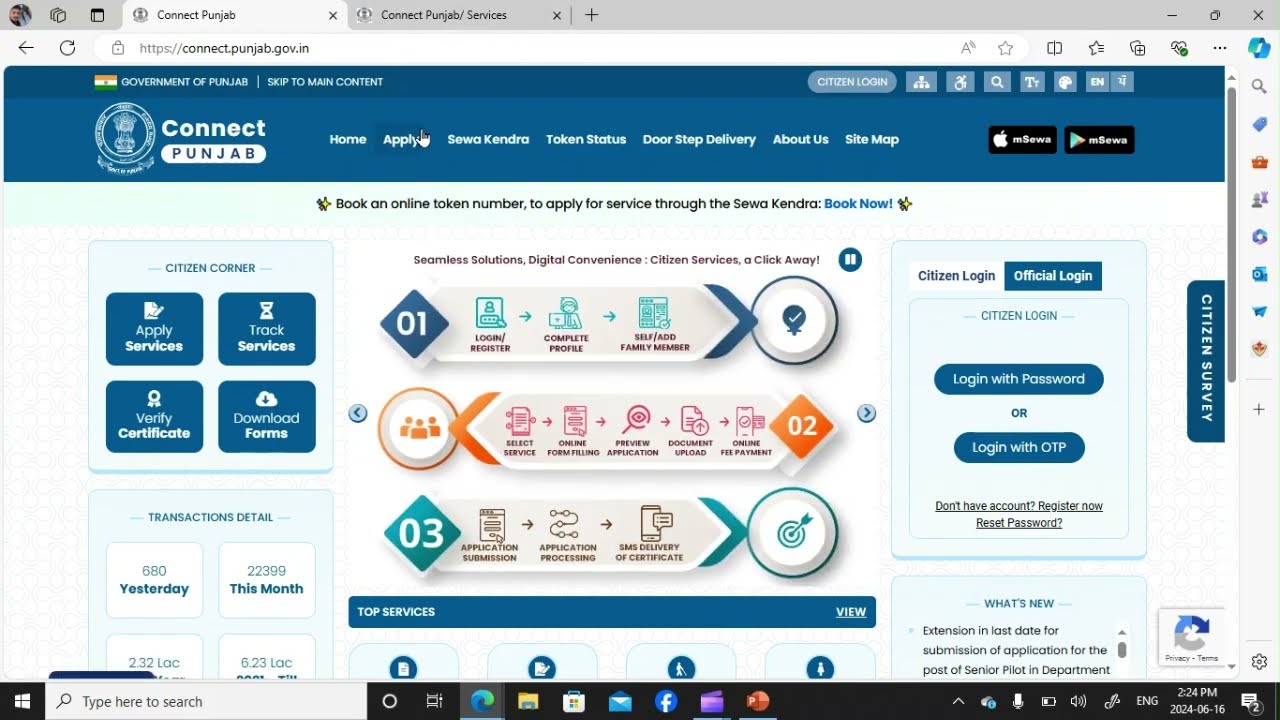The width and height of the screenshot is (1280, 720).
Task: Click browser back arrow
Action: (x=26, y=48)
